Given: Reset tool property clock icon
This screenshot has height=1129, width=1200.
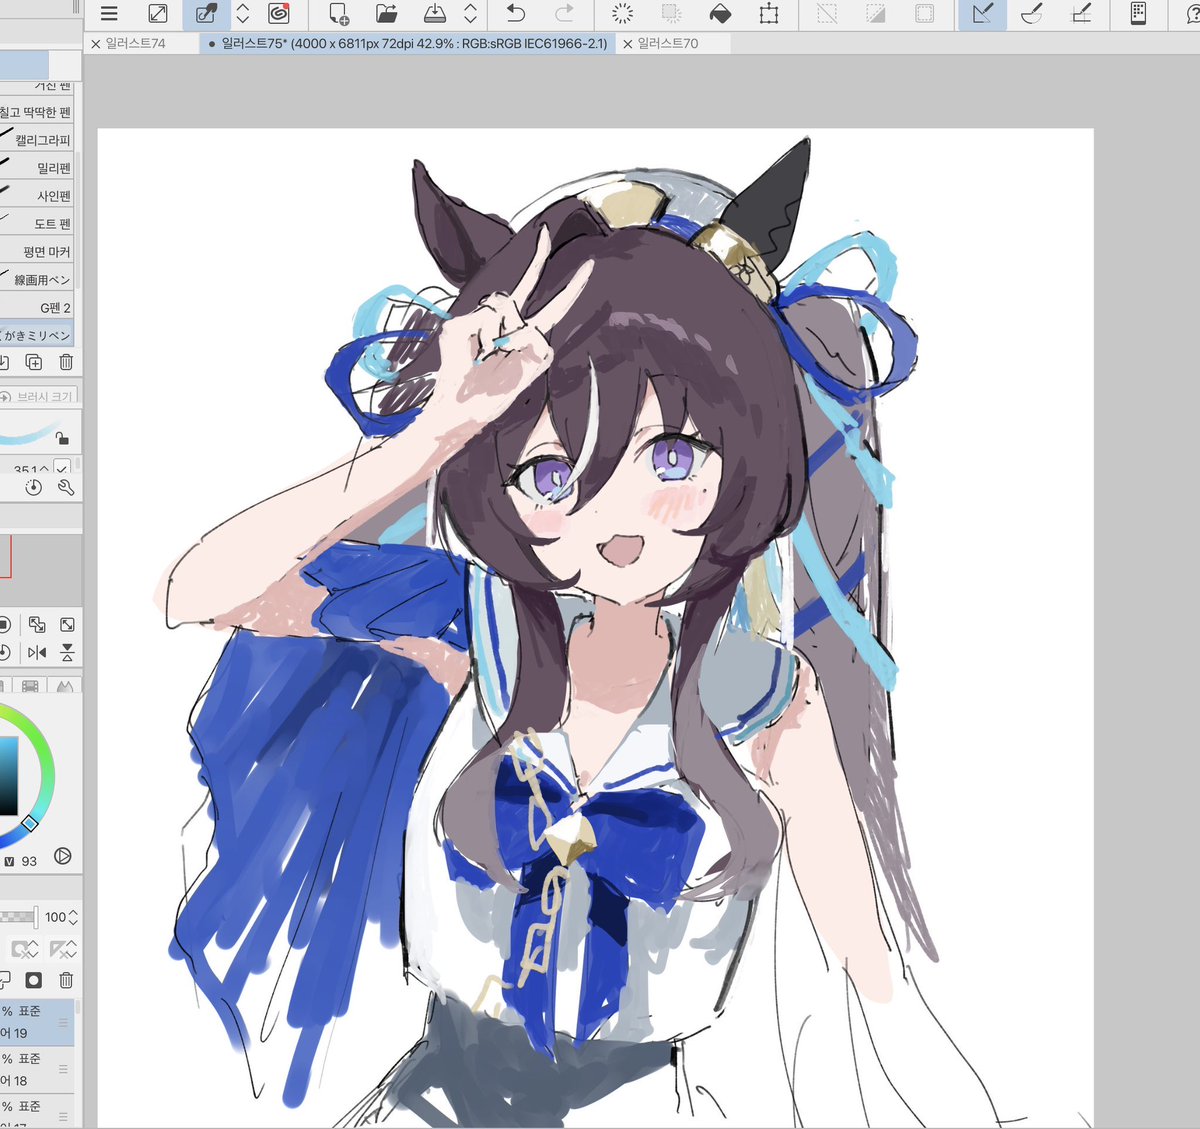Looking at the screenshot, I should [34, 488].
